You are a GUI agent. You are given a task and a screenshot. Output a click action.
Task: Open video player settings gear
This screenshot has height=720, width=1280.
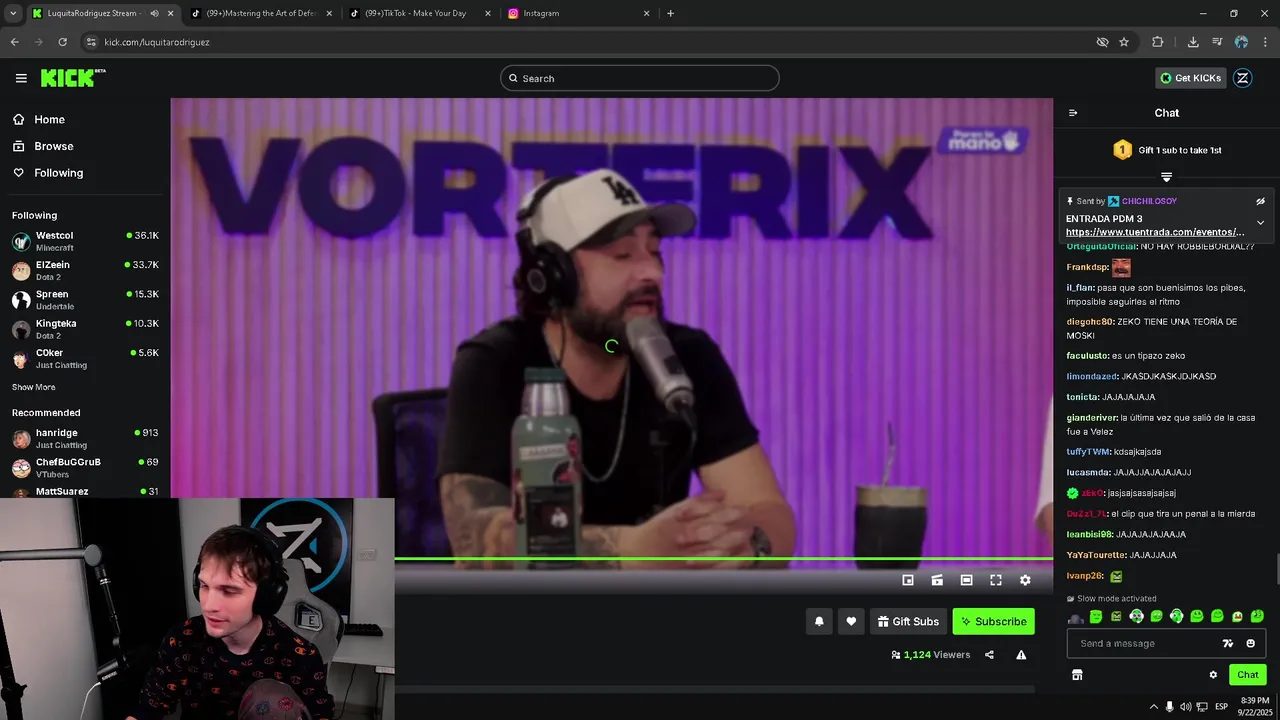[1025, 580]
